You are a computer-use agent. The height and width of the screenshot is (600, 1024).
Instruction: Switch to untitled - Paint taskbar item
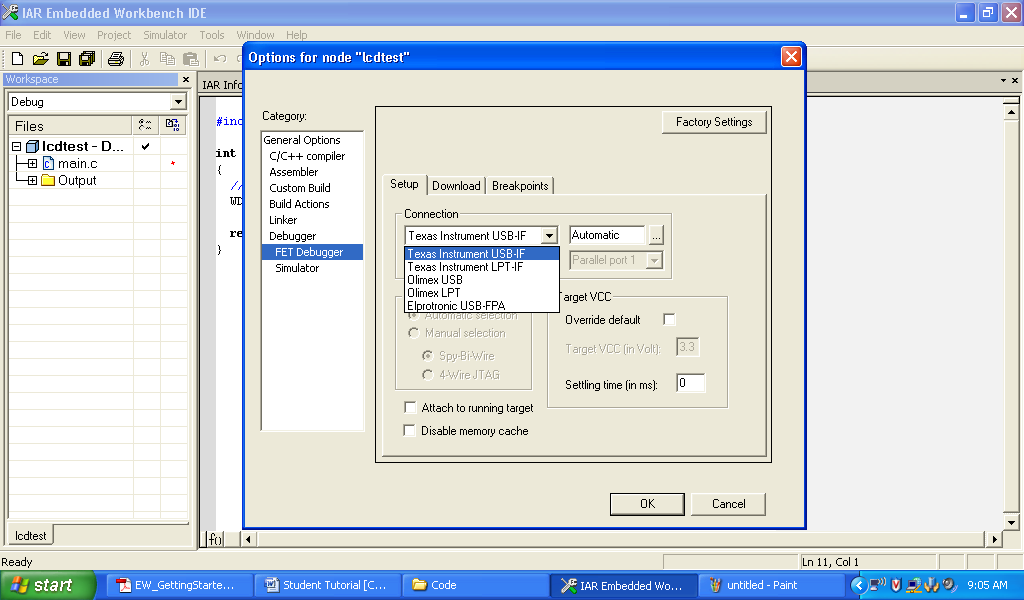[771, 585]
